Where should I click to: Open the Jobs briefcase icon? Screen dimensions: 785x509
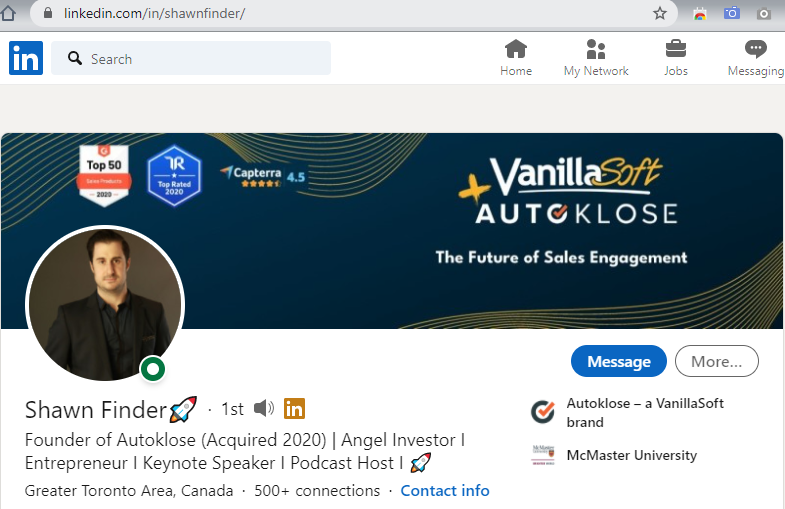click(x=676, y=49)
